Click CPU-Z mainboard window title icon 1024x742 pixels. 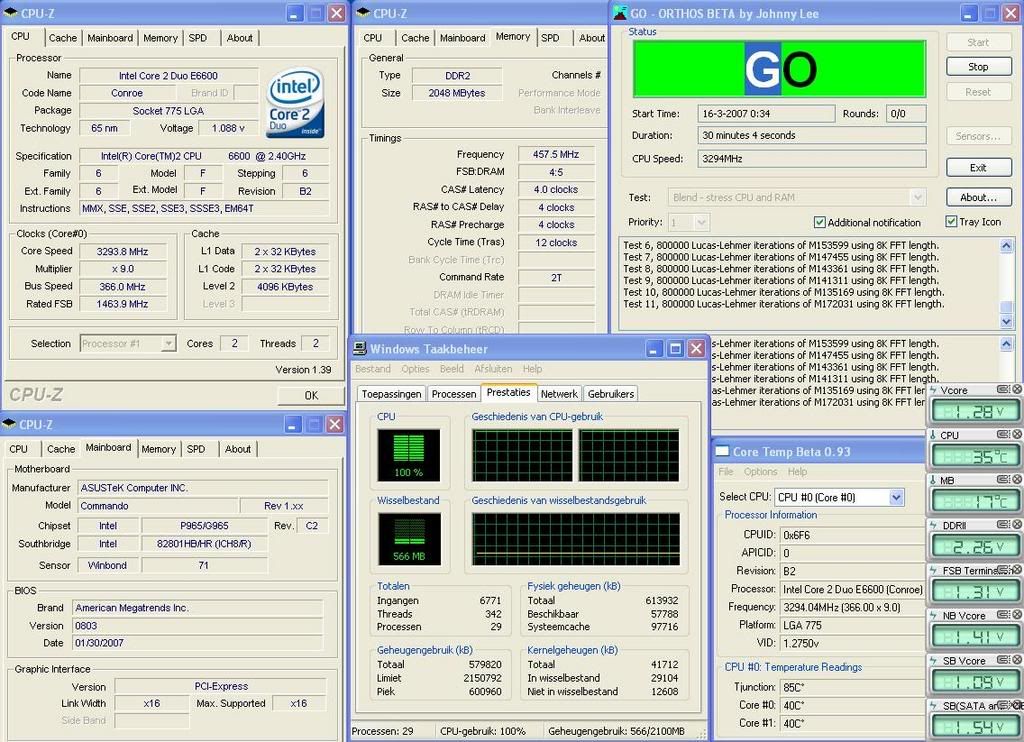click(9, 424)
